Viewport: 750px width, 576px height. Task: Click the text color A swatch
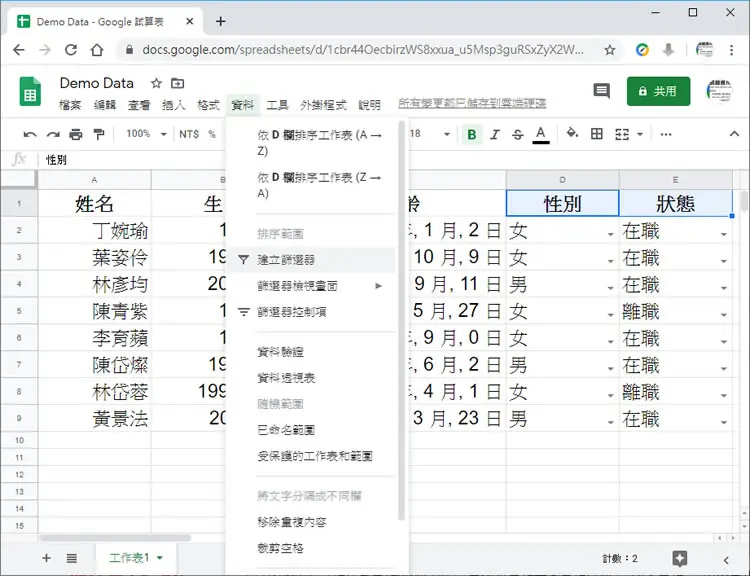(540, 134)
